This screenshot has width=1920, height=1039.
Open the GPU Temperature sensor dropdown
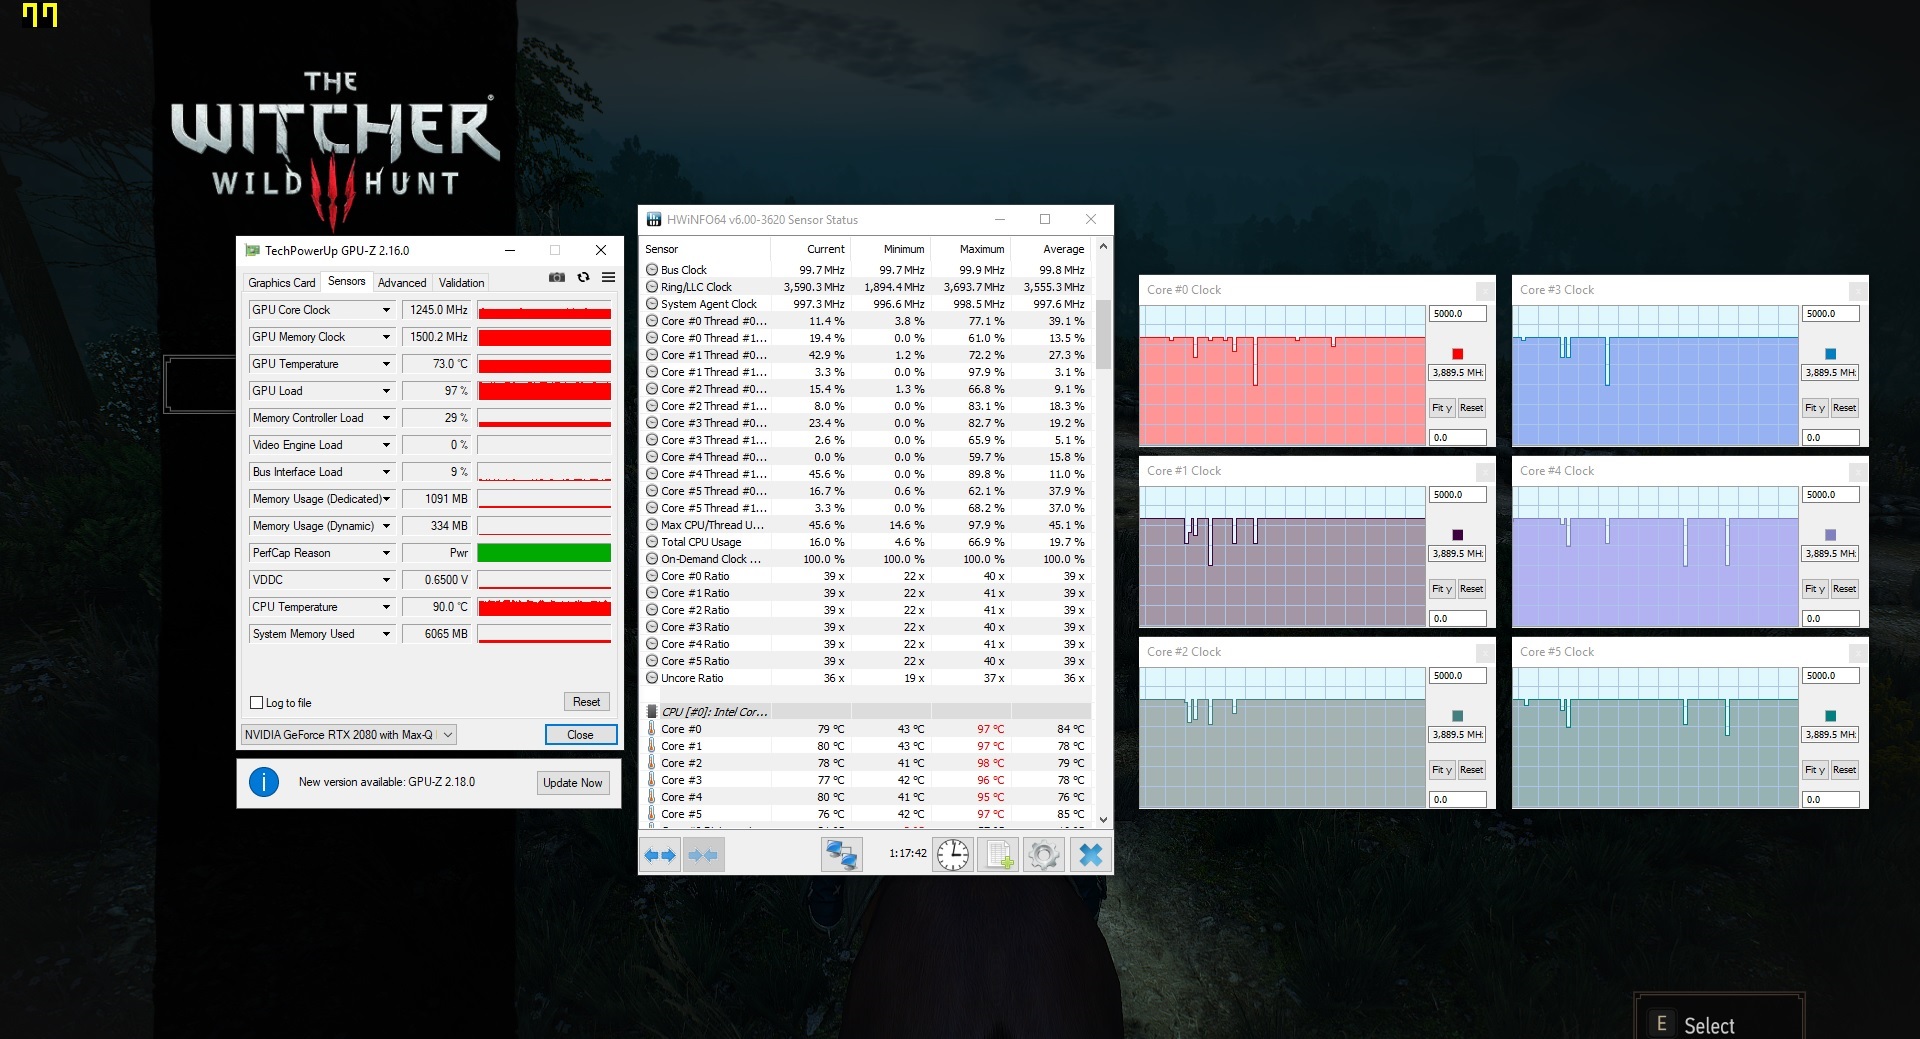click(386, 364)
